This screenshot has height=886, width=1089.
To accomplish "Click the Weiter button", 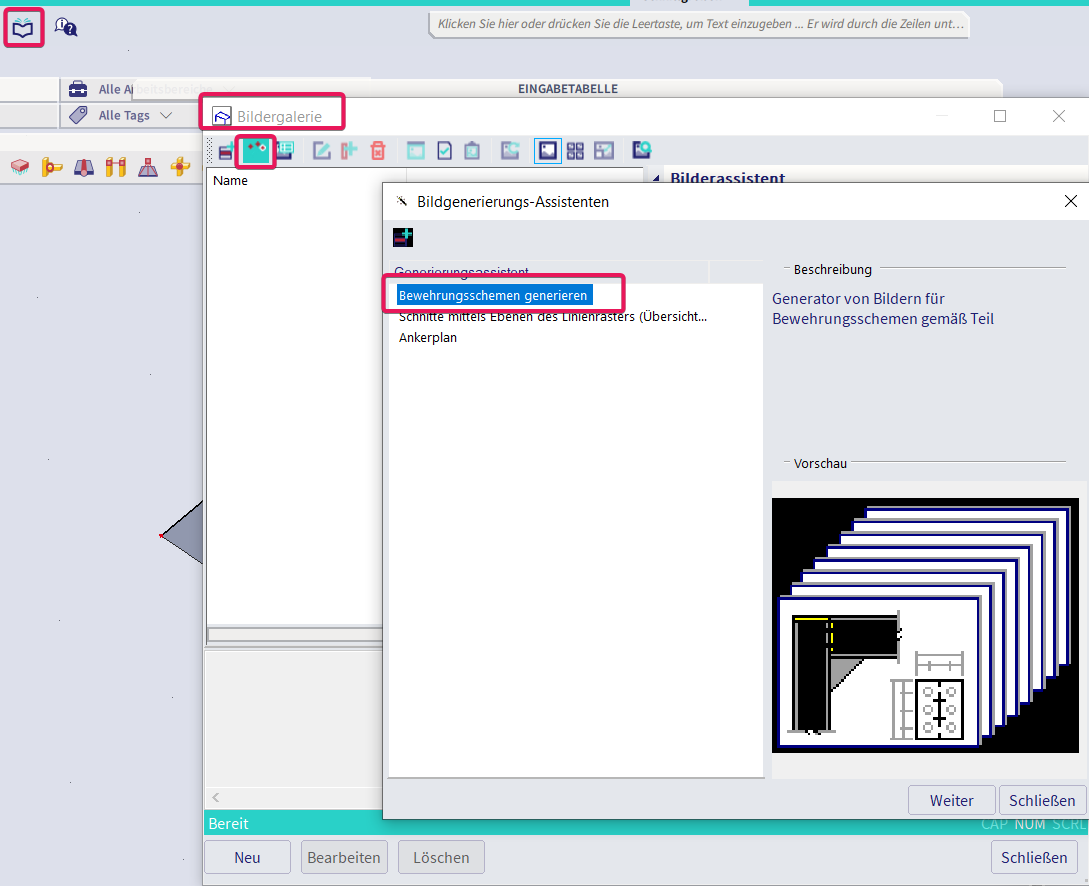I will click(x=951, y=801).
